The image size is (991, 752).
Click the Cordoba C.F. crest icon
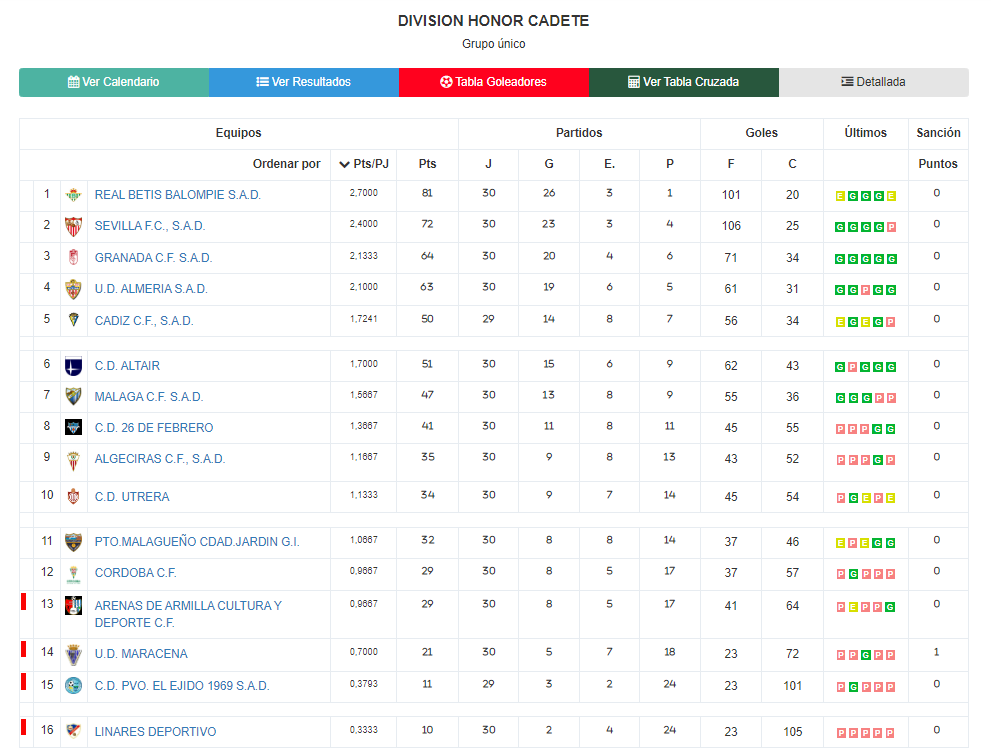(73, 574)
